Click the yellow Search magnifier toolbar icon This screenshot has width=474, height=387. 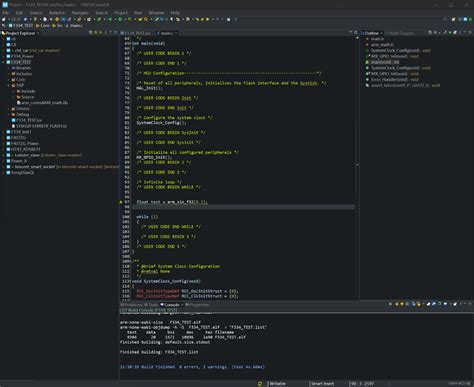[147, 19]
